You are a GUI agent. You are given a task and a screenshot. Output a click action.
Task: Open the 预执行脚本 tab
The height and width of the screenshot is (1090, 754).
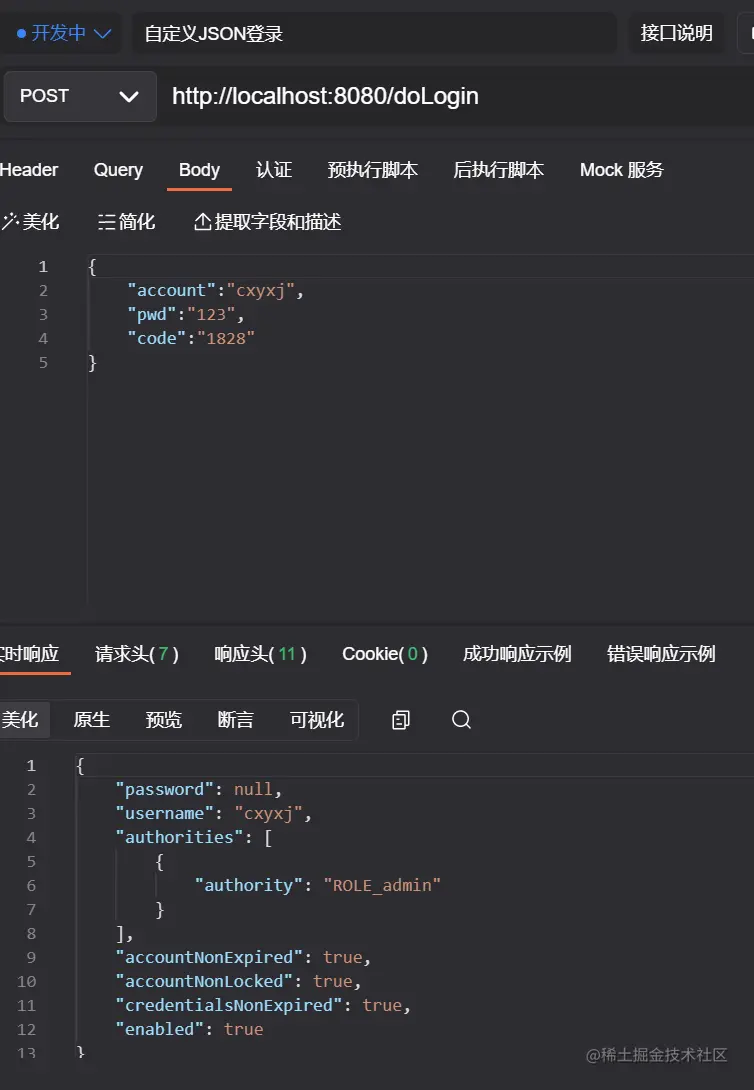click(372, 170)
